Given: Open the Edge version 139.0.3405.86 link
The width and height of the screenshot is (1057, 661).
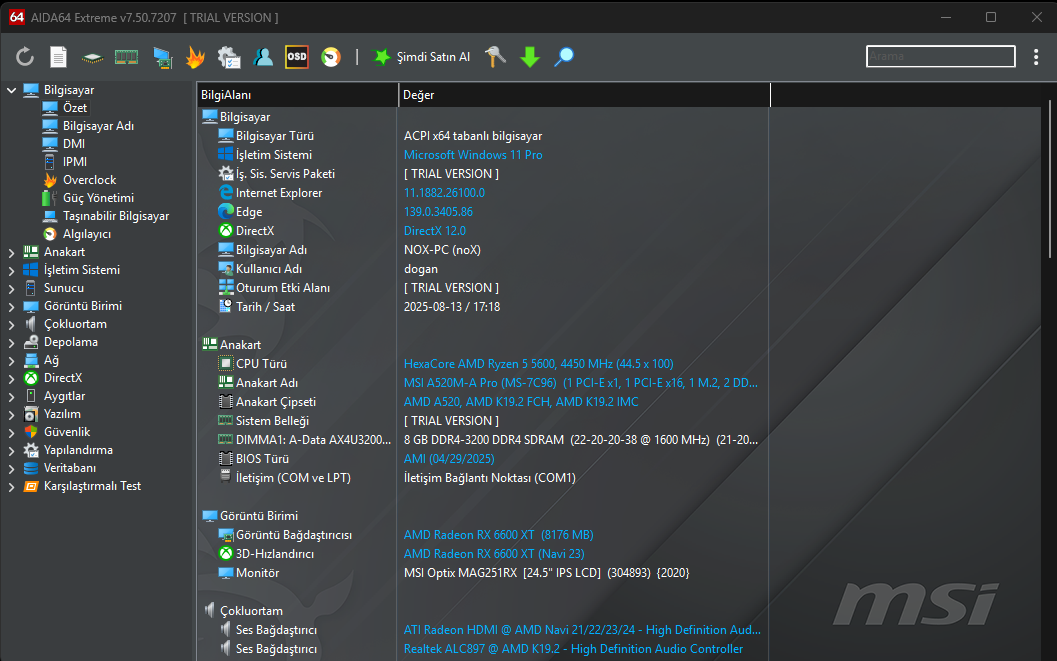Looking at the screenshot, I should tap(438, 212).
